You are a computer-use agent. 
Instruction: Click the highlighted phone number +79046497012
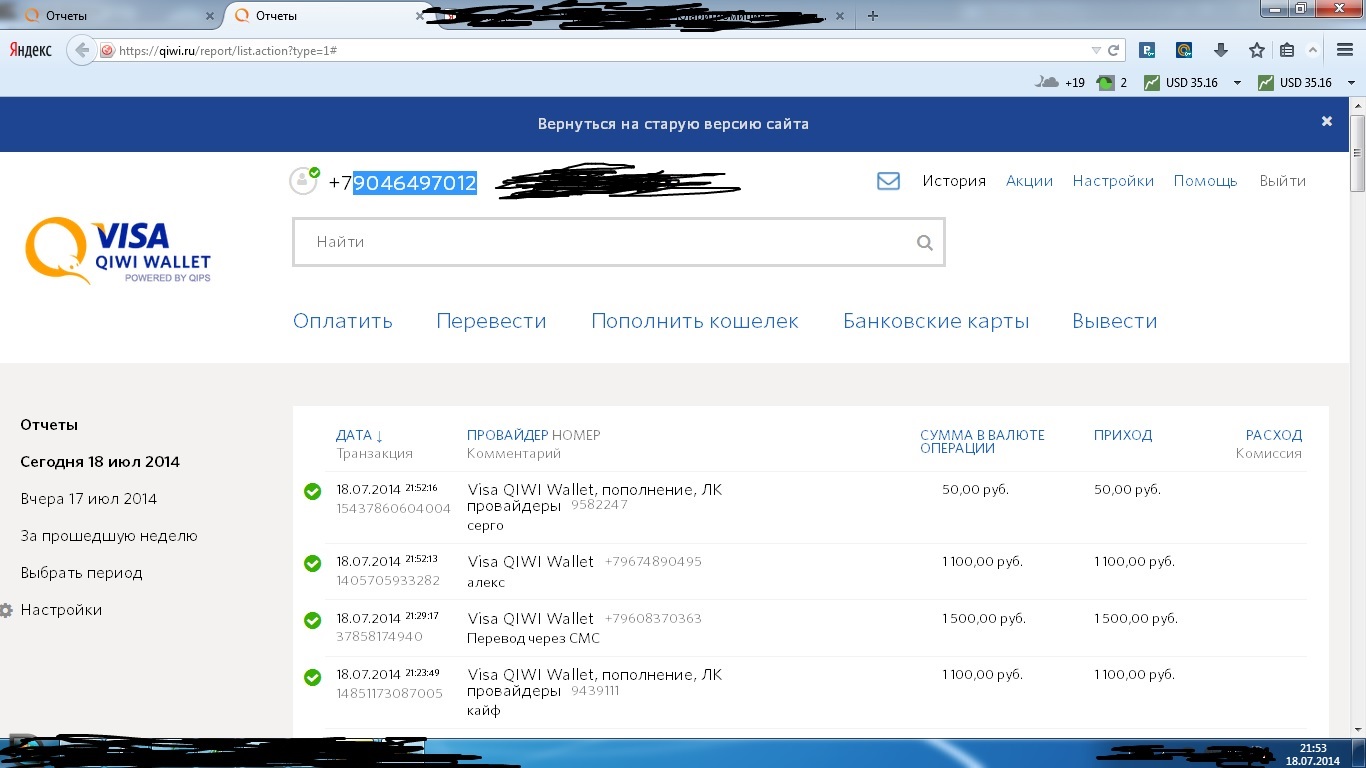point(403,183)
